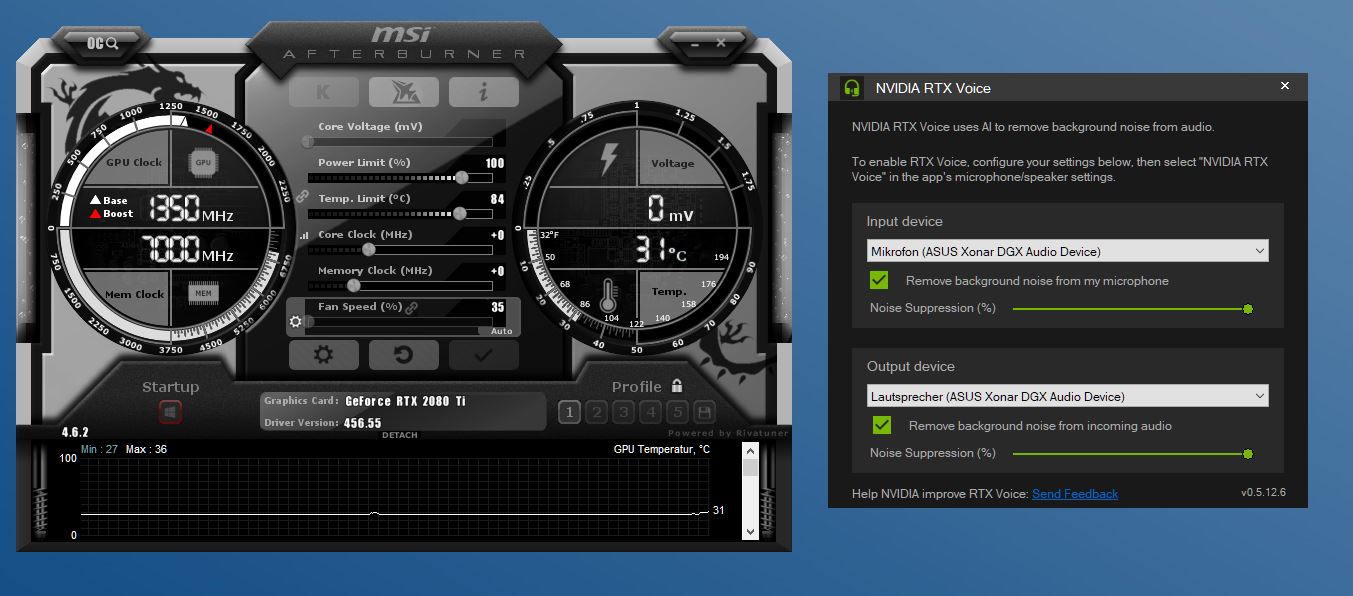Open the Input device dropdown
This screenshot has width=1353, height=596.
tap(1066, 250)
